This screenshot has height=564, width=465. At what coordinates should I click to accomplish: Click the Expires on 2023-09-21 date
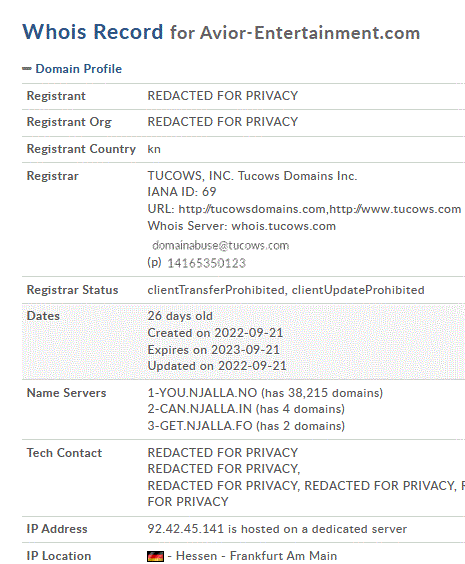[x=213, y=350]
